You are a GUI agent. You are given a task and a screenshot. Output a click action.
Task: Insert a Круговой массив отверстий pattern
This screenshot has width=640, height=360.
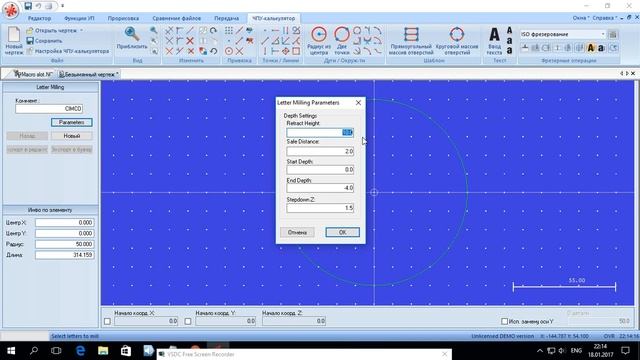pos(457,40)
